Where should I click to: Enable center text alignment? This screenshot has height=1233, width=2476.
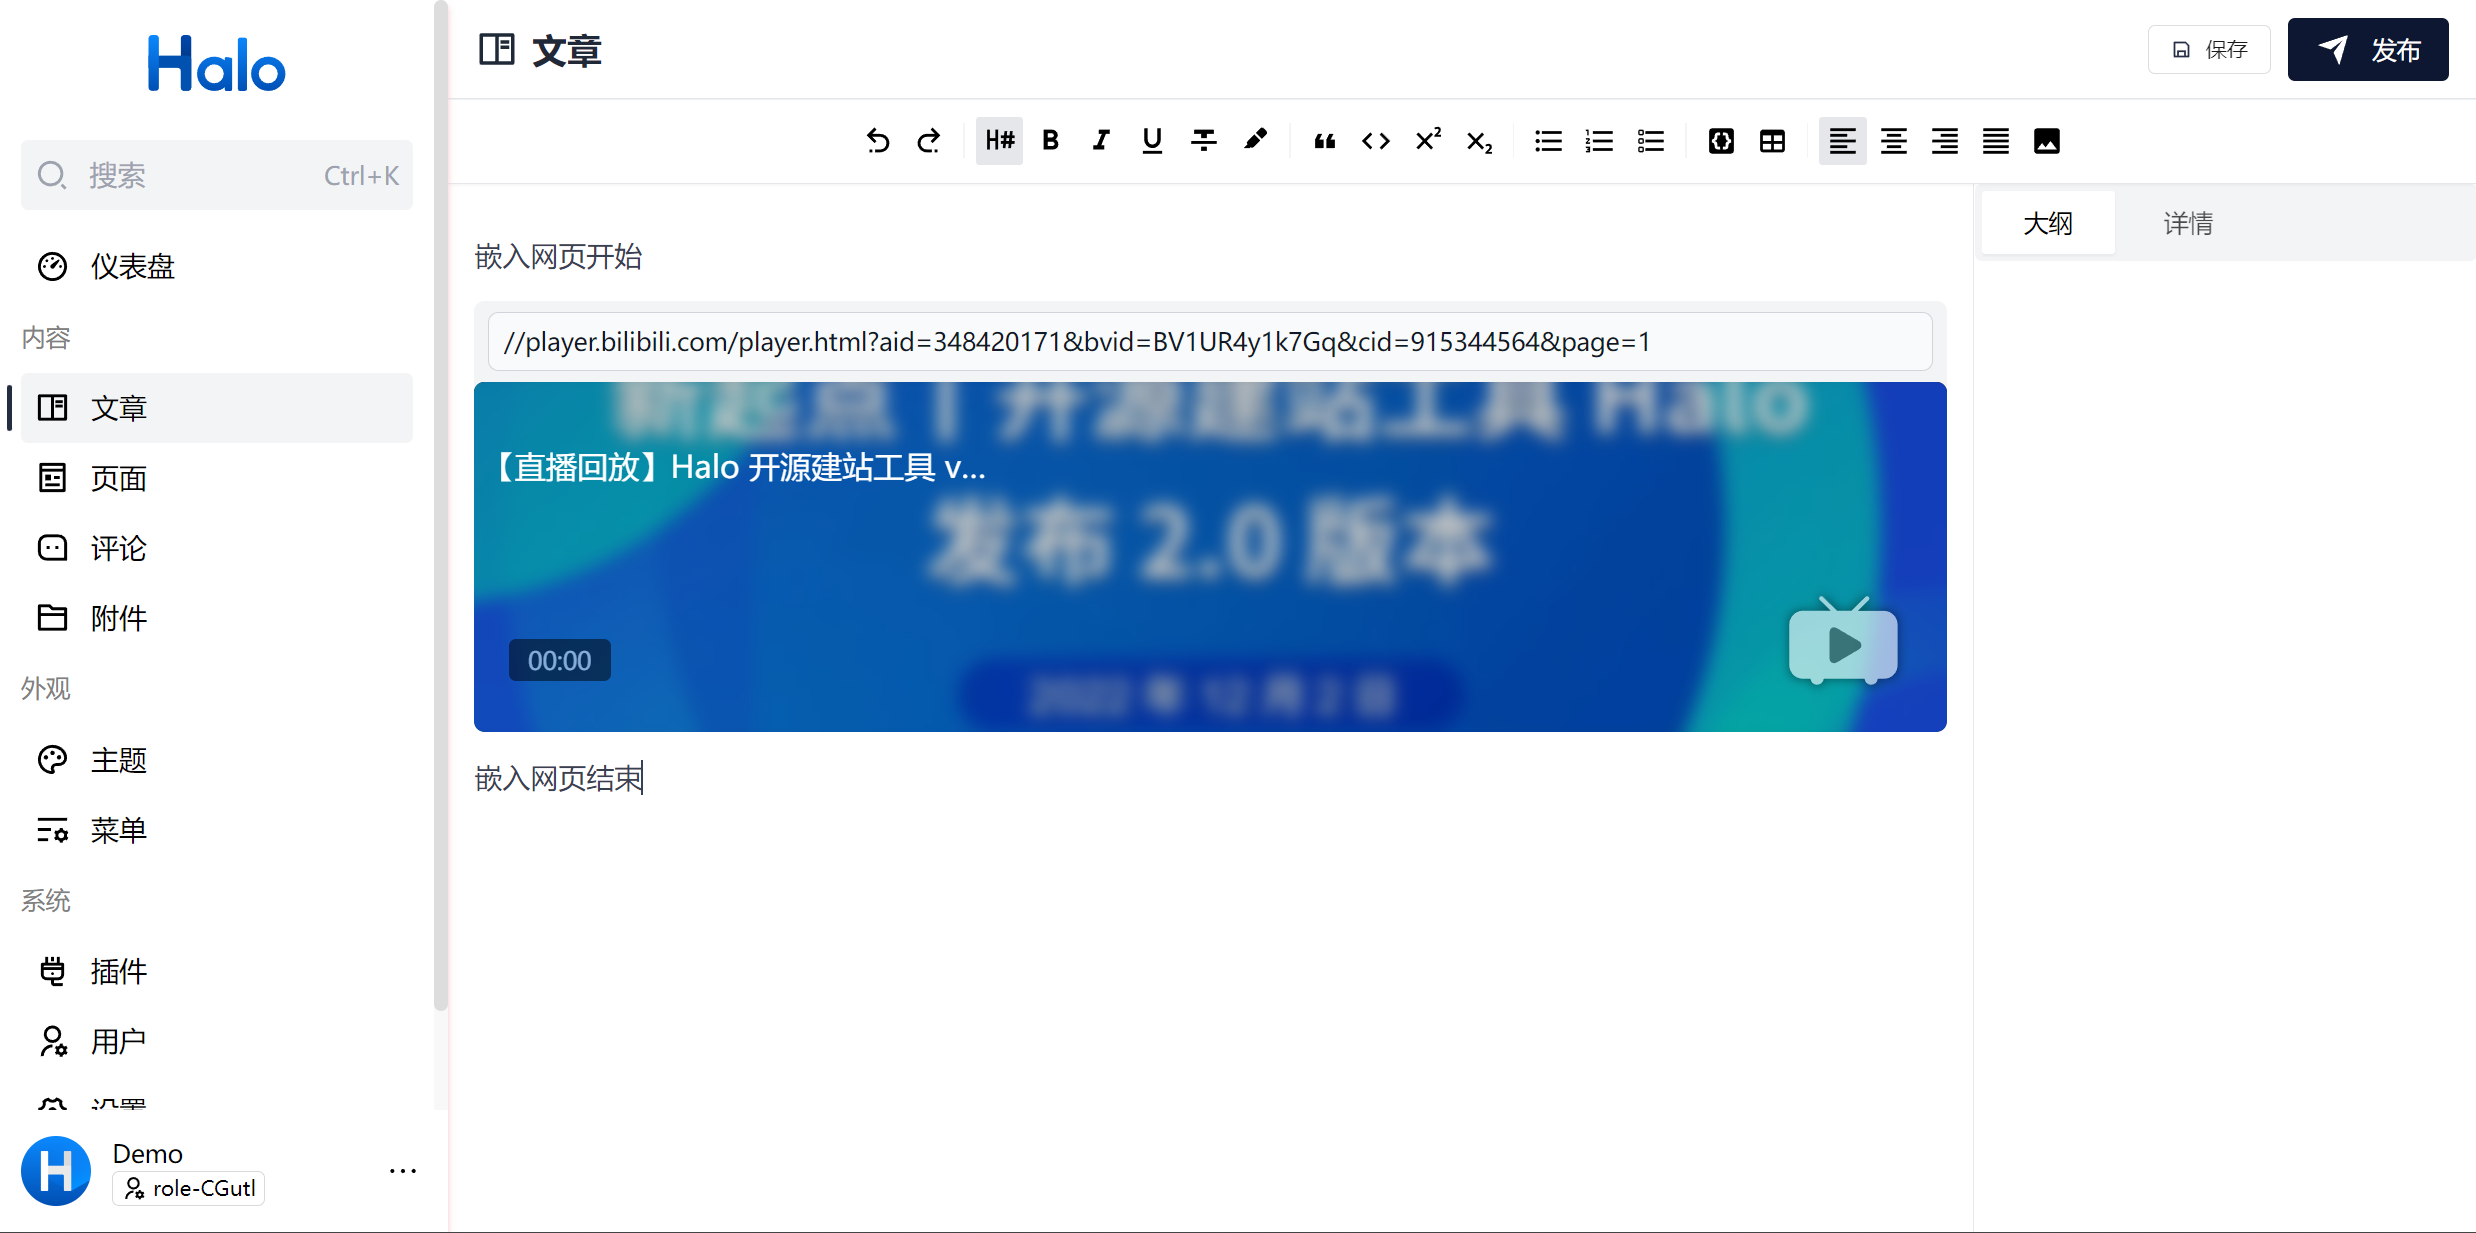(1893, 140)
